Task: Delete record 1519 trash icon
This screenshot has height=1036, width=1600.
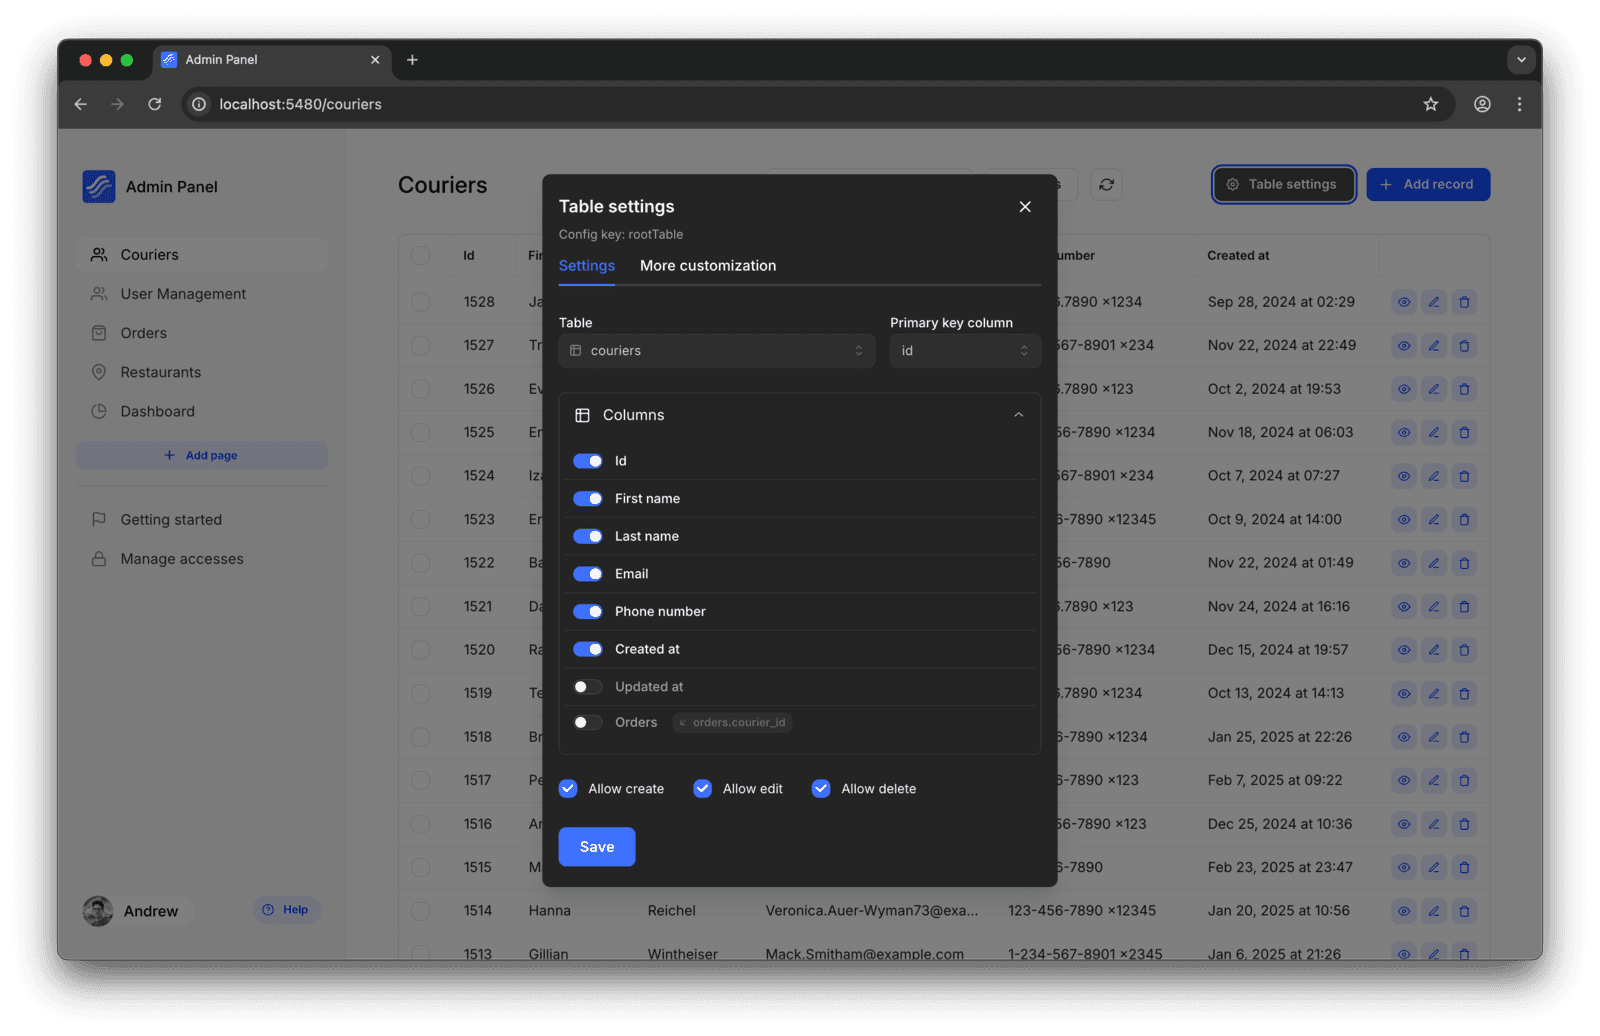Action: pos(1464,694)
